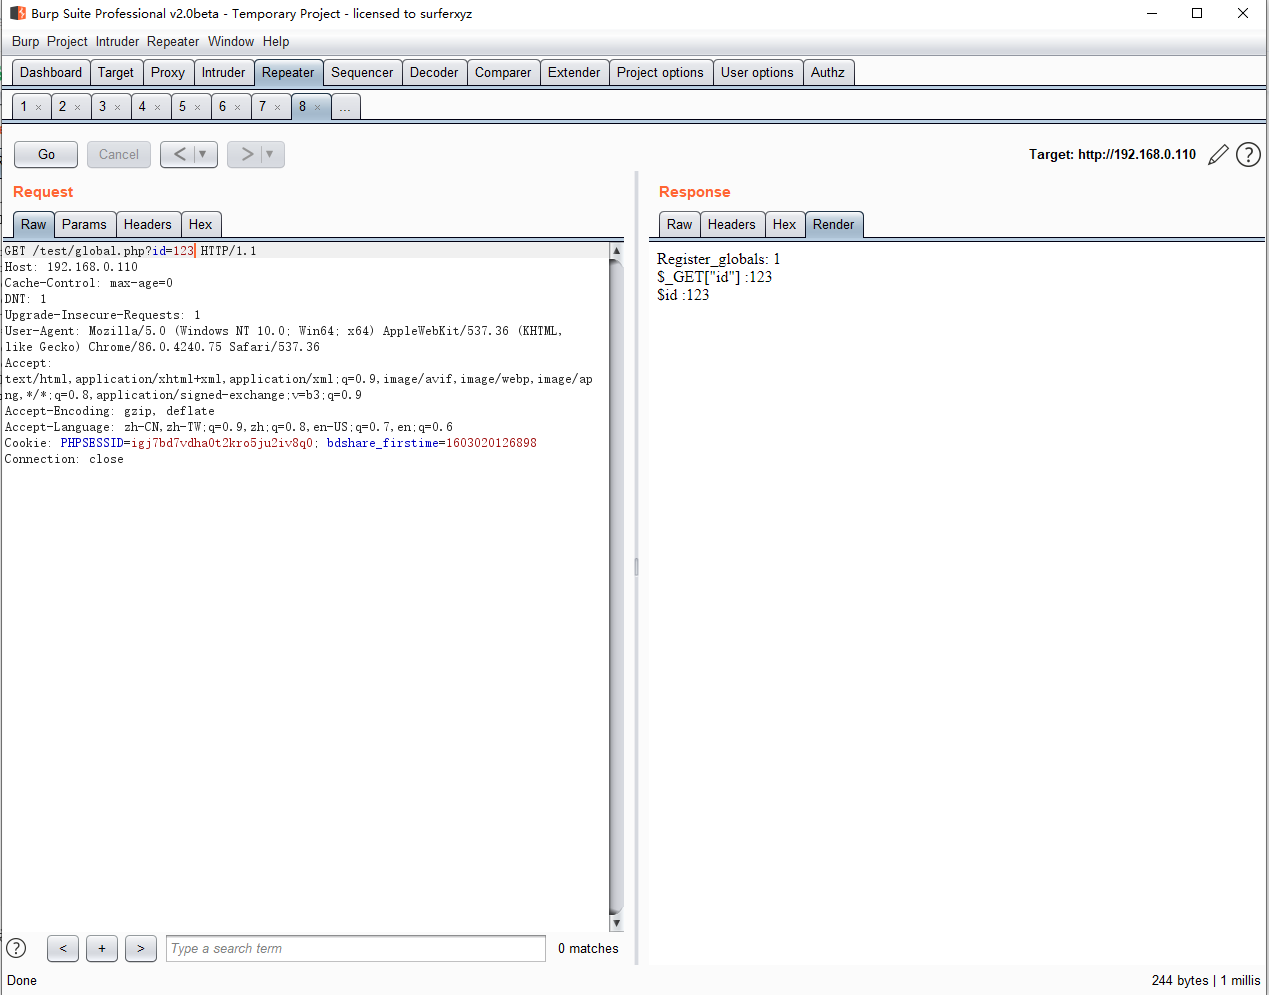Open the Help menu
The width and height of the screenshot is (1269, 995).
coord(276,41)
